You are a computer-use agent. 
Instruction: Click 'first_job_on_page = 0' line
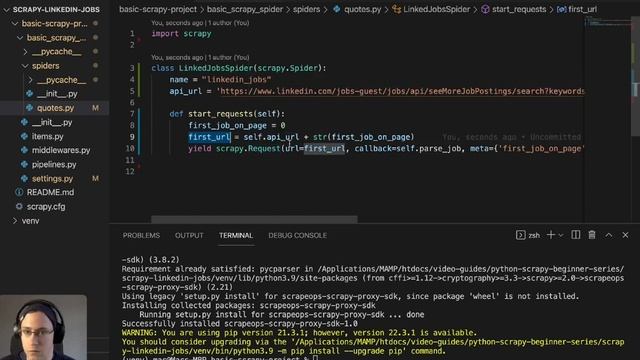coord(237,126)
